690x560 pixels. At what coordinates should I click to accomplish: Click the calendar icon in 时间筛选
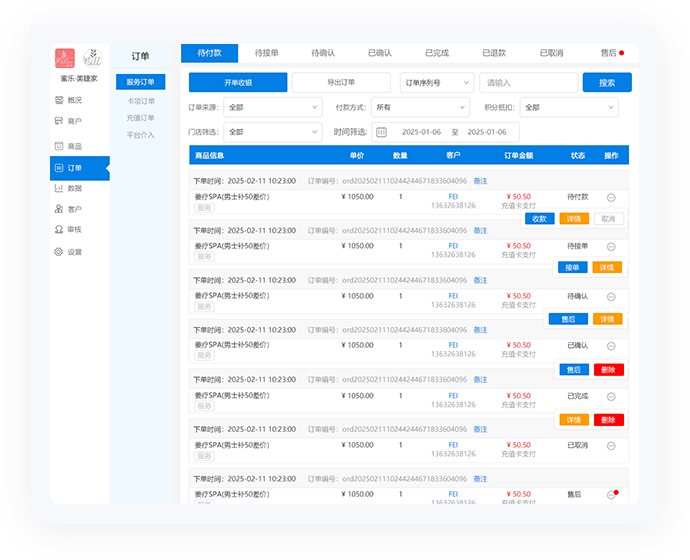(381, 132)
